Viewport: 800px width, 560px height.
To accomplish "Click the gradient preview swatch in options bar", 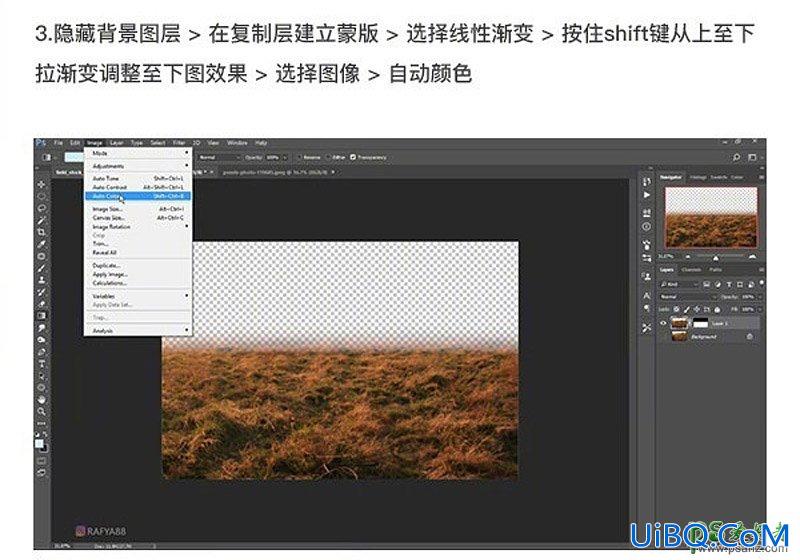I will (x=74, y=158).
